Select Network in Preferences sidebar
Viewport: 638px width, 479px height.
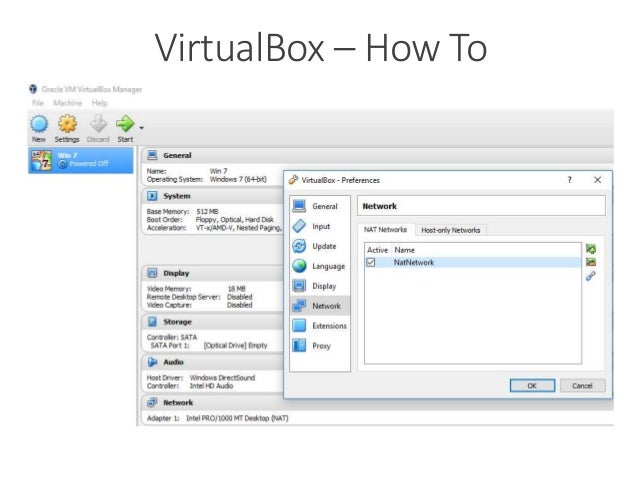coord(320,306)
